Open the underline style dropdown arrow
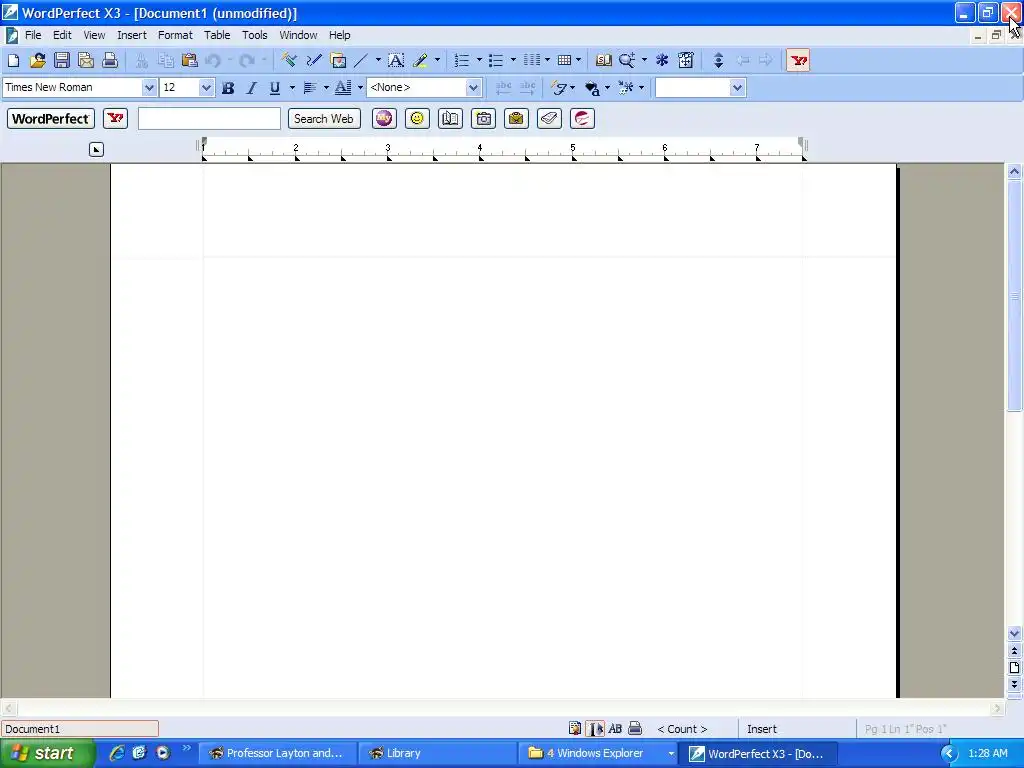Viewport: 1024px width, 768px height. pyautogui.click(x=292, y=88)
